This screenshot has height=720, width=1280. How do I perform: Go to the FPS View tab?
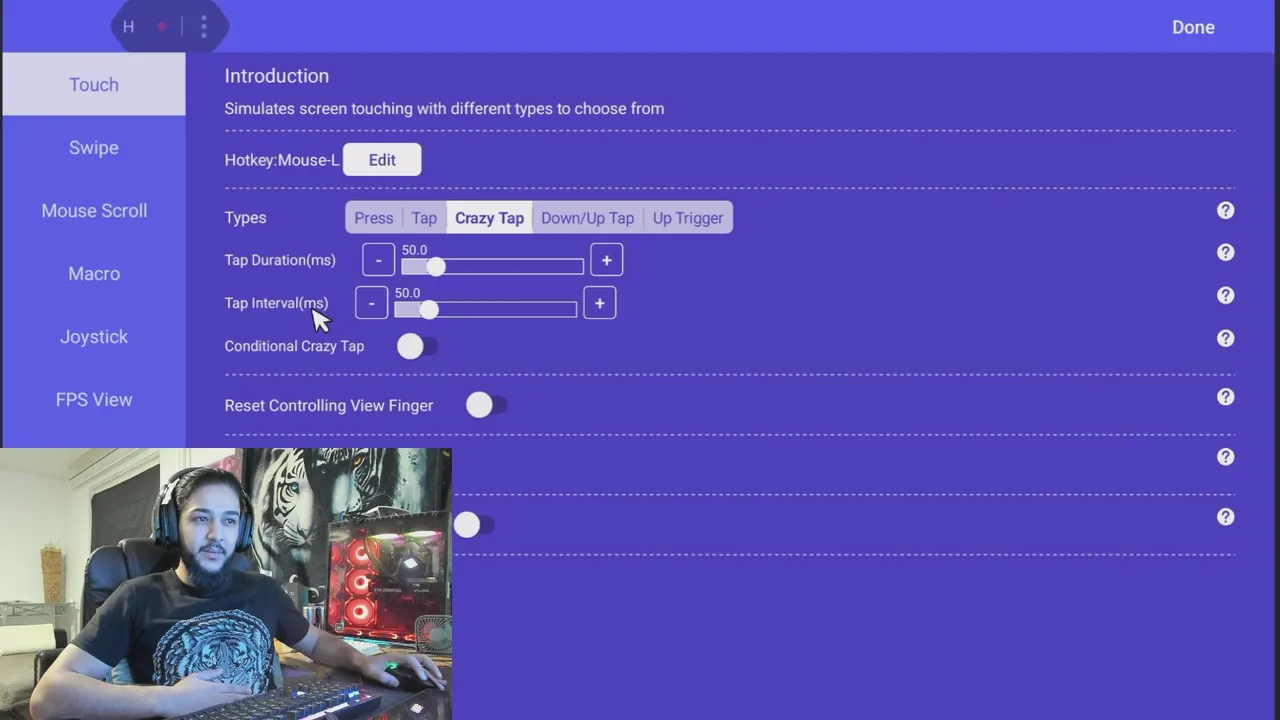pyautogui.click(x=94, y=400)
